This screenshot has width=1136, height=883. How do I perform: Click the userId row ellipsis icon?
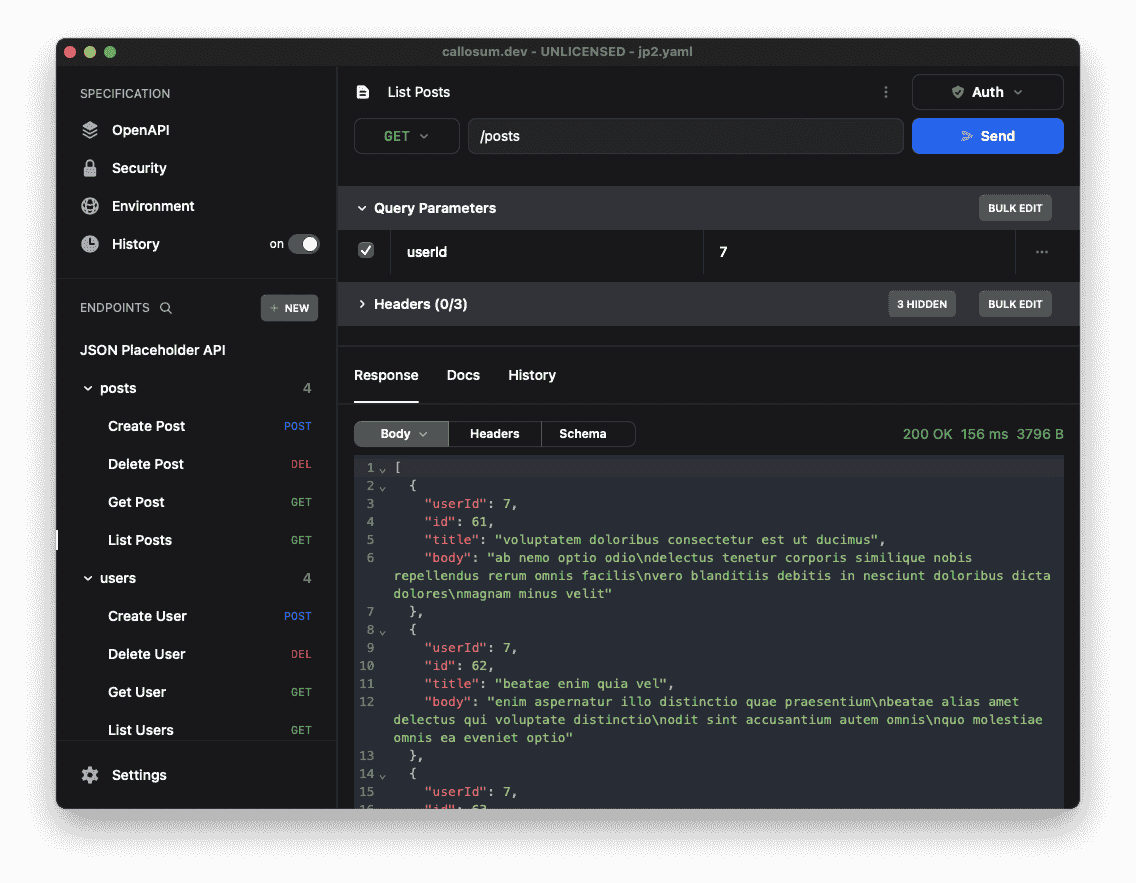[1042, 252]
